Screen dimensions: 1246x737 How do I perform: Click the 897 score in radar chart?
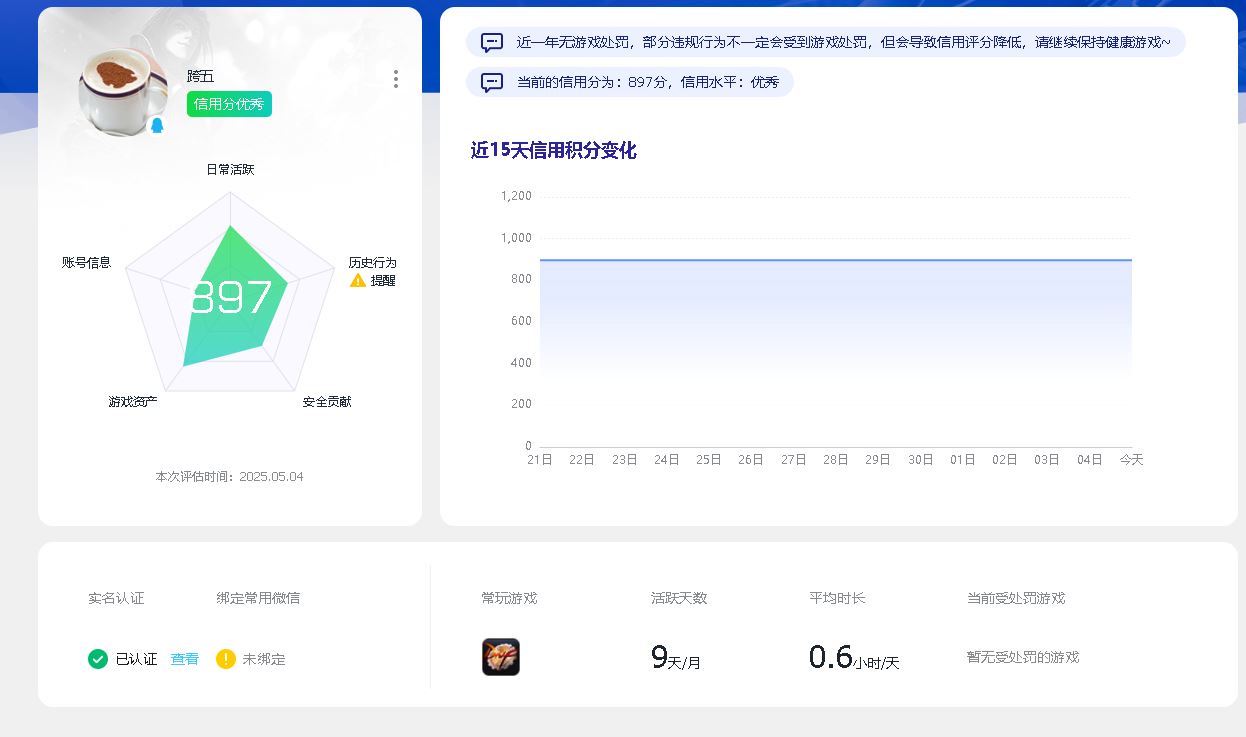tap(231, 297)
